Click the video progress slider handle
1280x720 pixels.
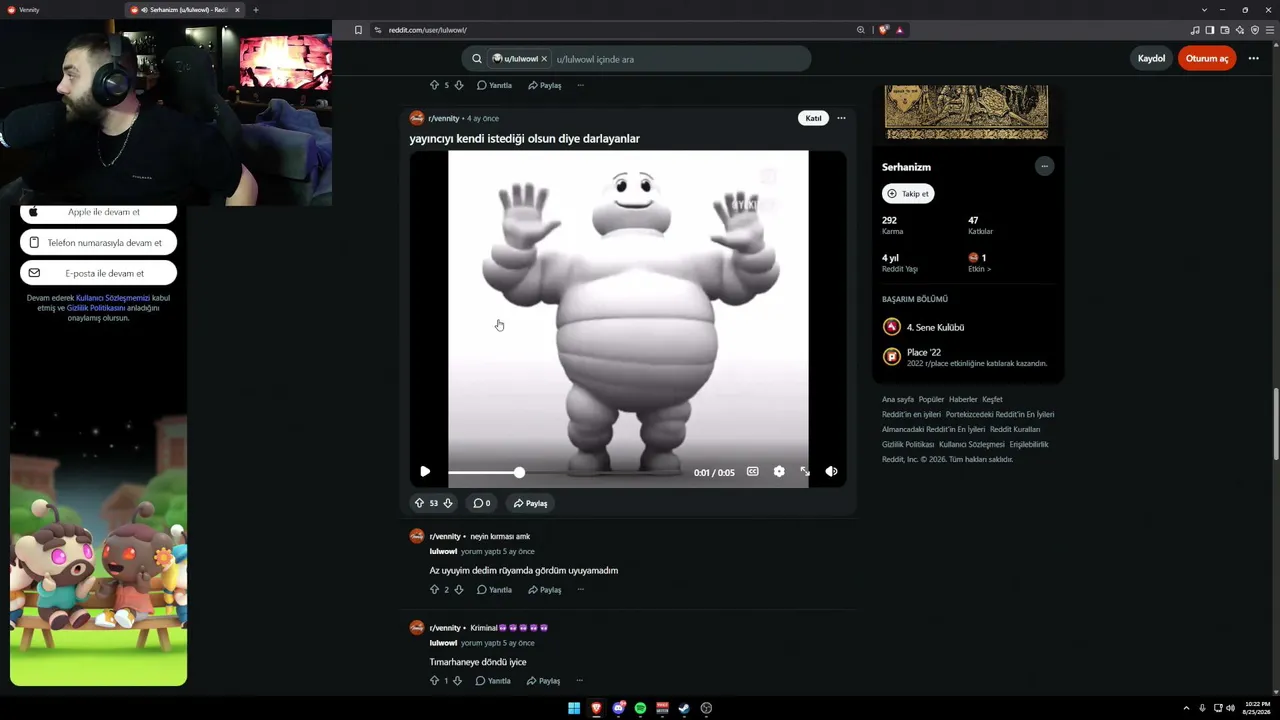coord(519,472)
